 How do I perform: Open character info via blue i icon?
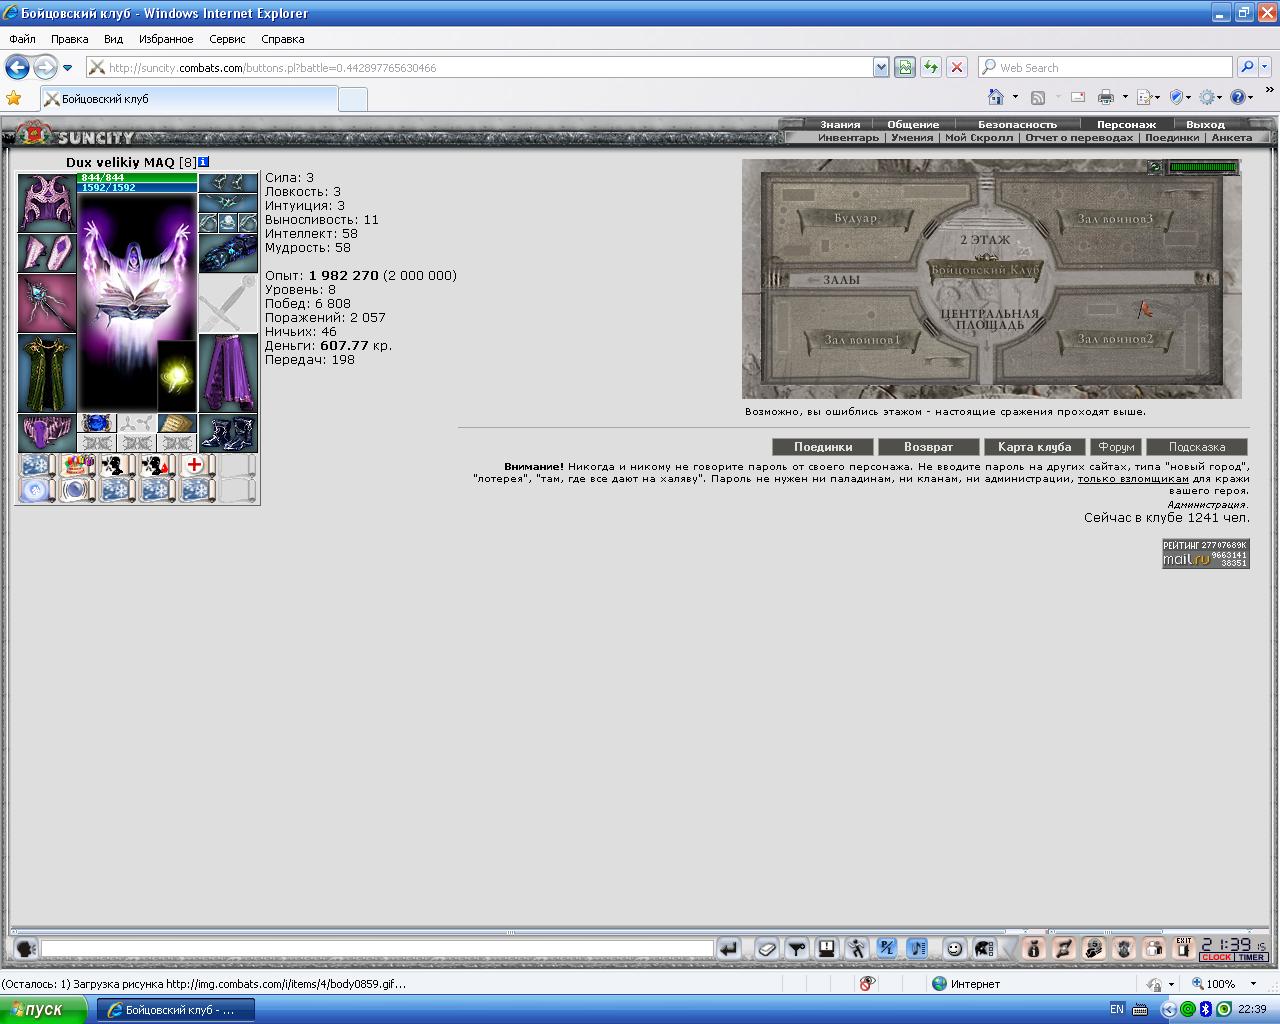pyautogui.click(x=204, y=161)
